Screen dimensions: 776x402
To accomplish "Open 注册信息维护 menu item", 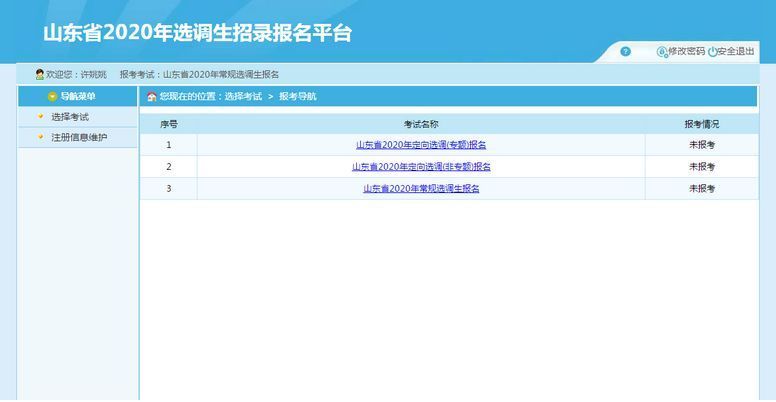I will pos(79,138).
